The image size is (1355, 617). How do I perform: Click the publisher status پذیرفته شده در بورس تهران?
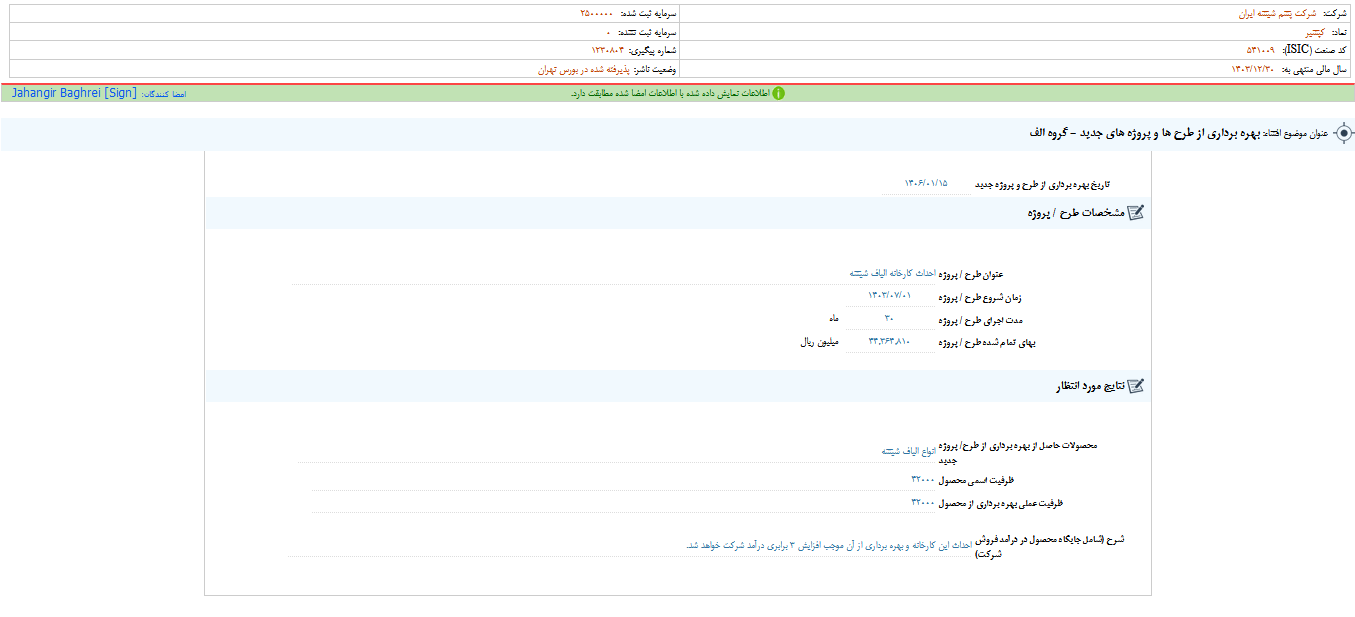[580, 69]
